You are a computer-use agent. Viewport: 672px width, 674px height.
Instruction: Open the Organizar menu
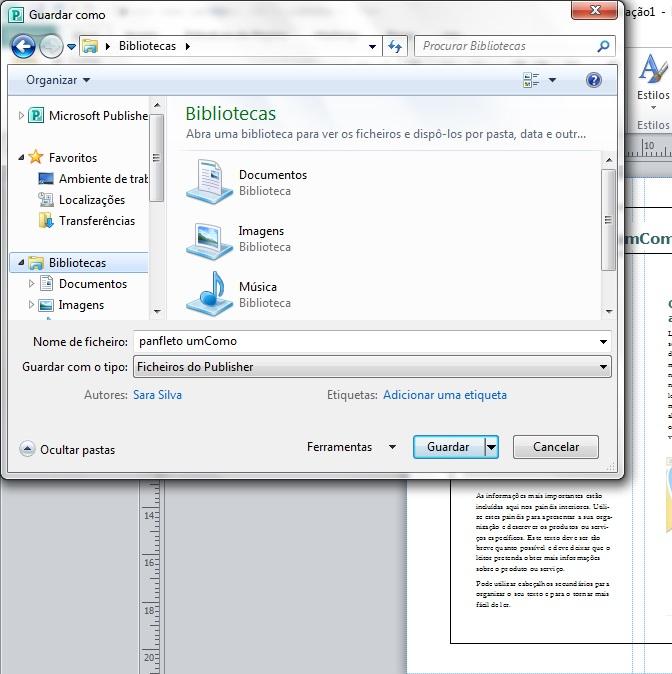pyautogui.click(x=58, y=80)
